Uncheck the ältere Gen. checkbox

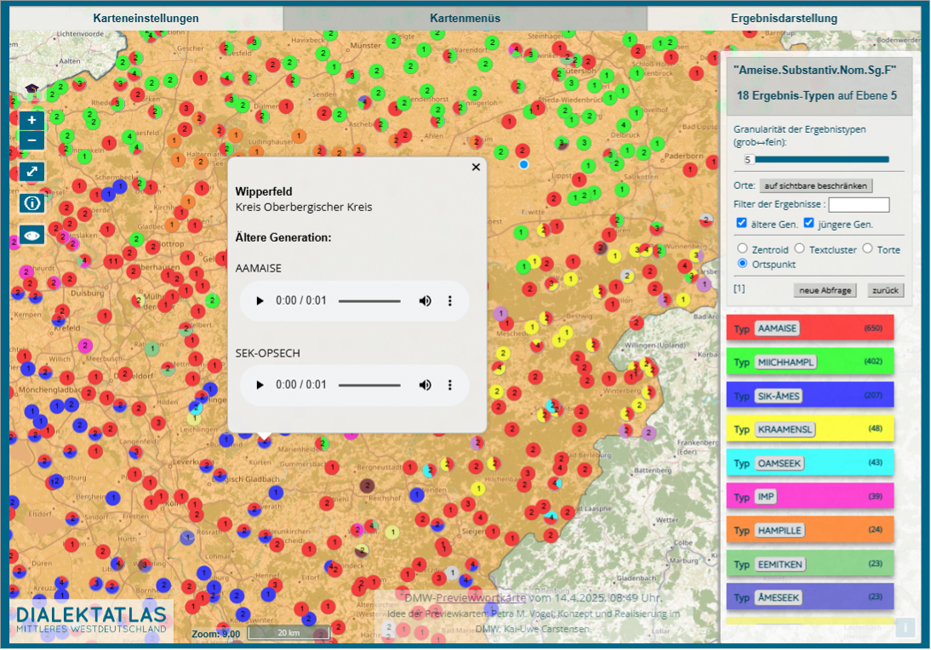pos(741,223)
